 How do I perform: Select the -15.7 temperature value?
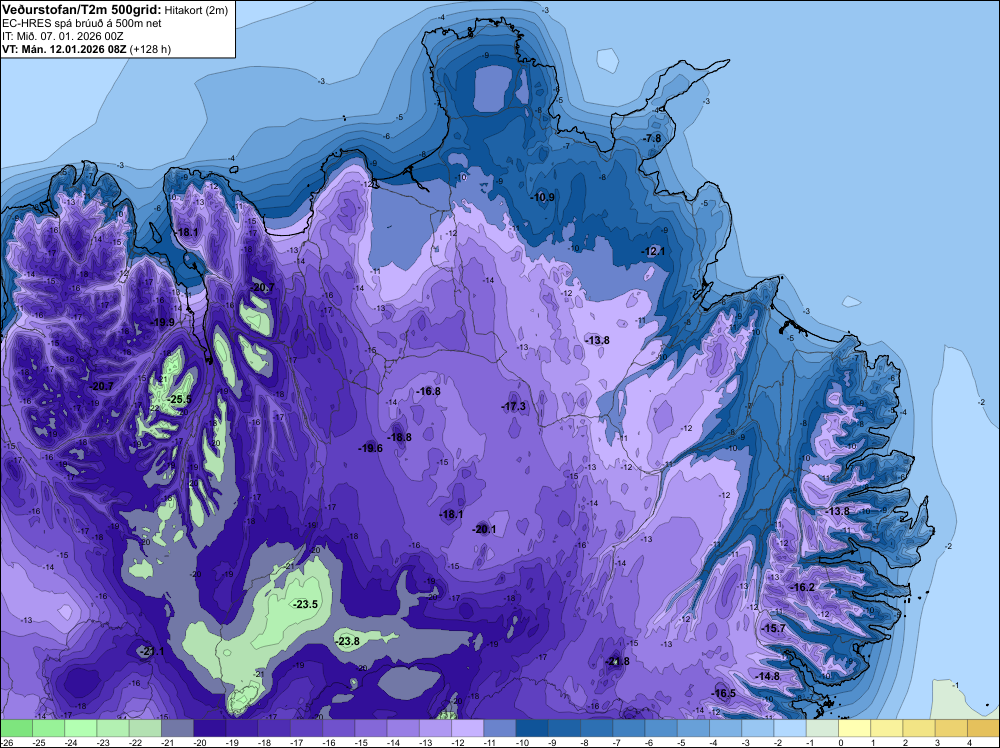point(774,628)
